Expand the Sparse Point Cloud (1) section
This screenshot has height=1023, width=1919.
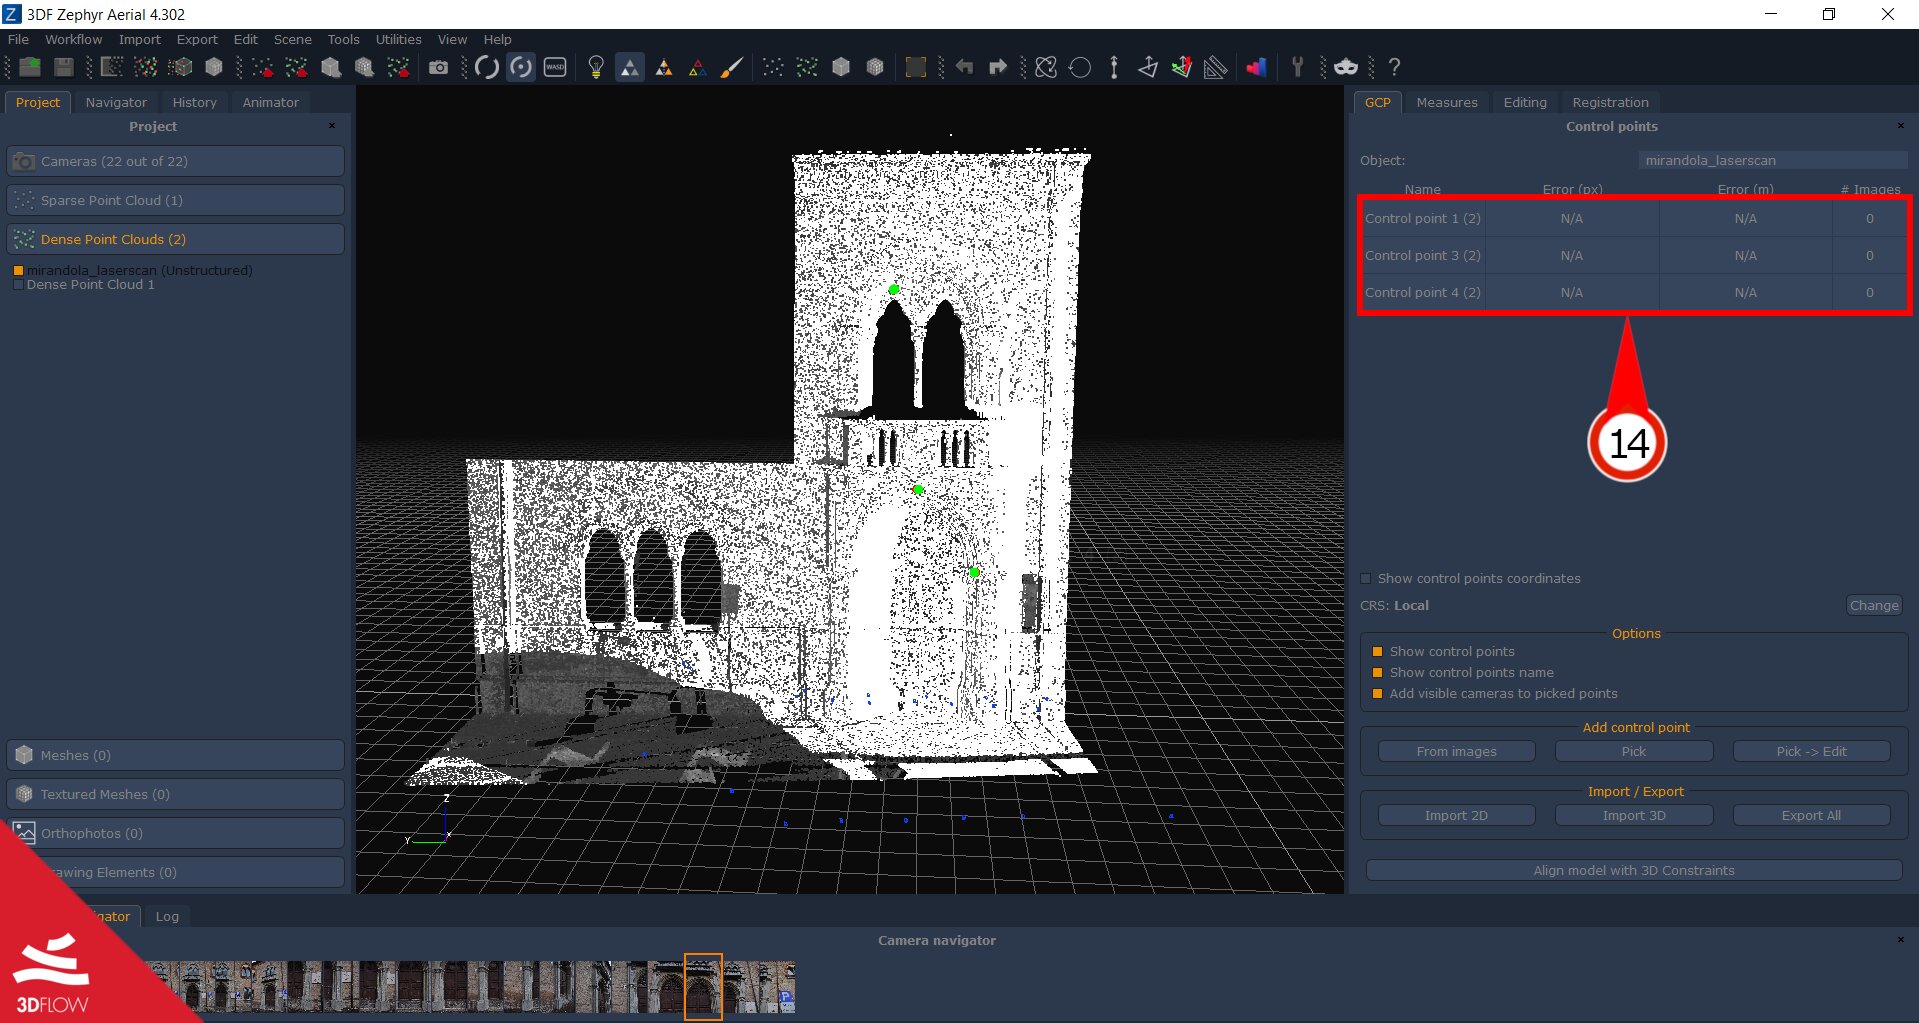[175, 200]
